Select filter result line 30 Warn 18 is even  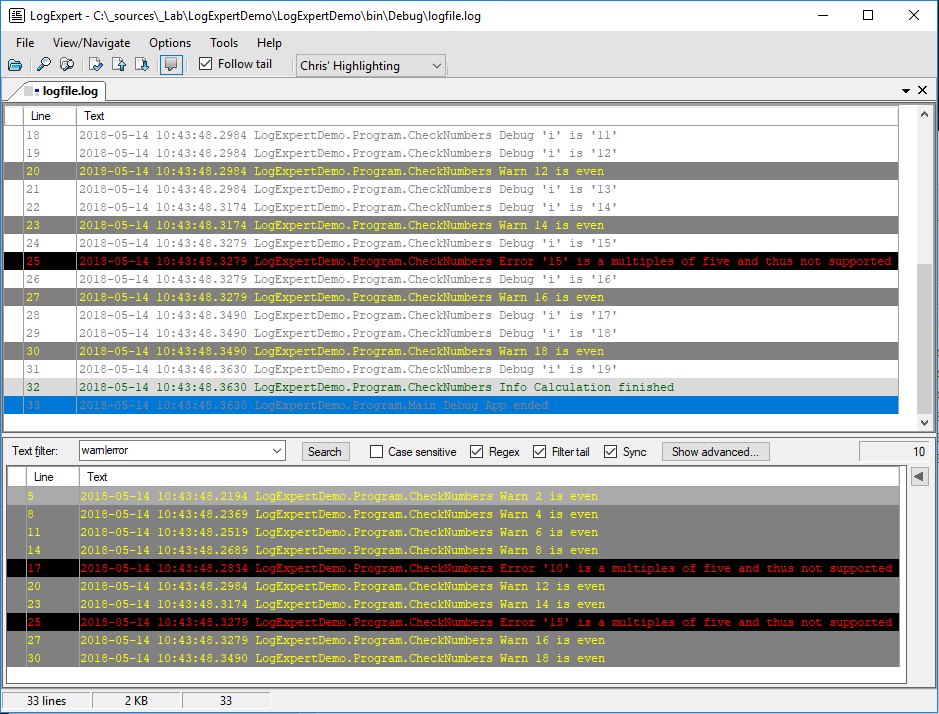click(x=453, y=658)
